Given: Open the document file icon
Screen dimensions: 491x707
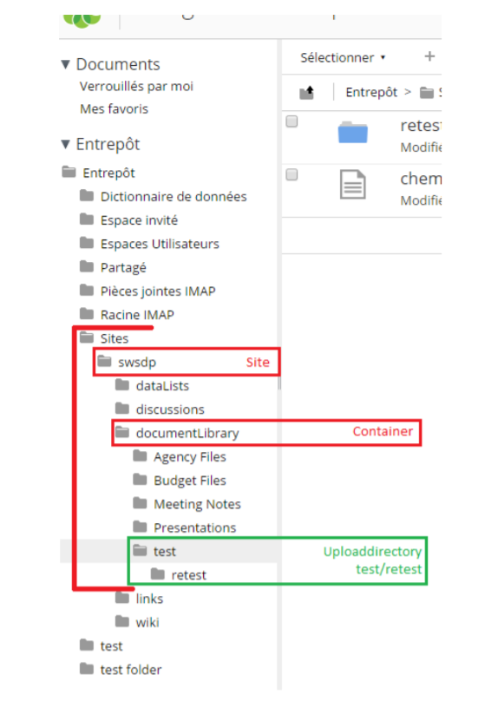Looking at the screenshot, I should pyautogui.click(x=353, y=184).
